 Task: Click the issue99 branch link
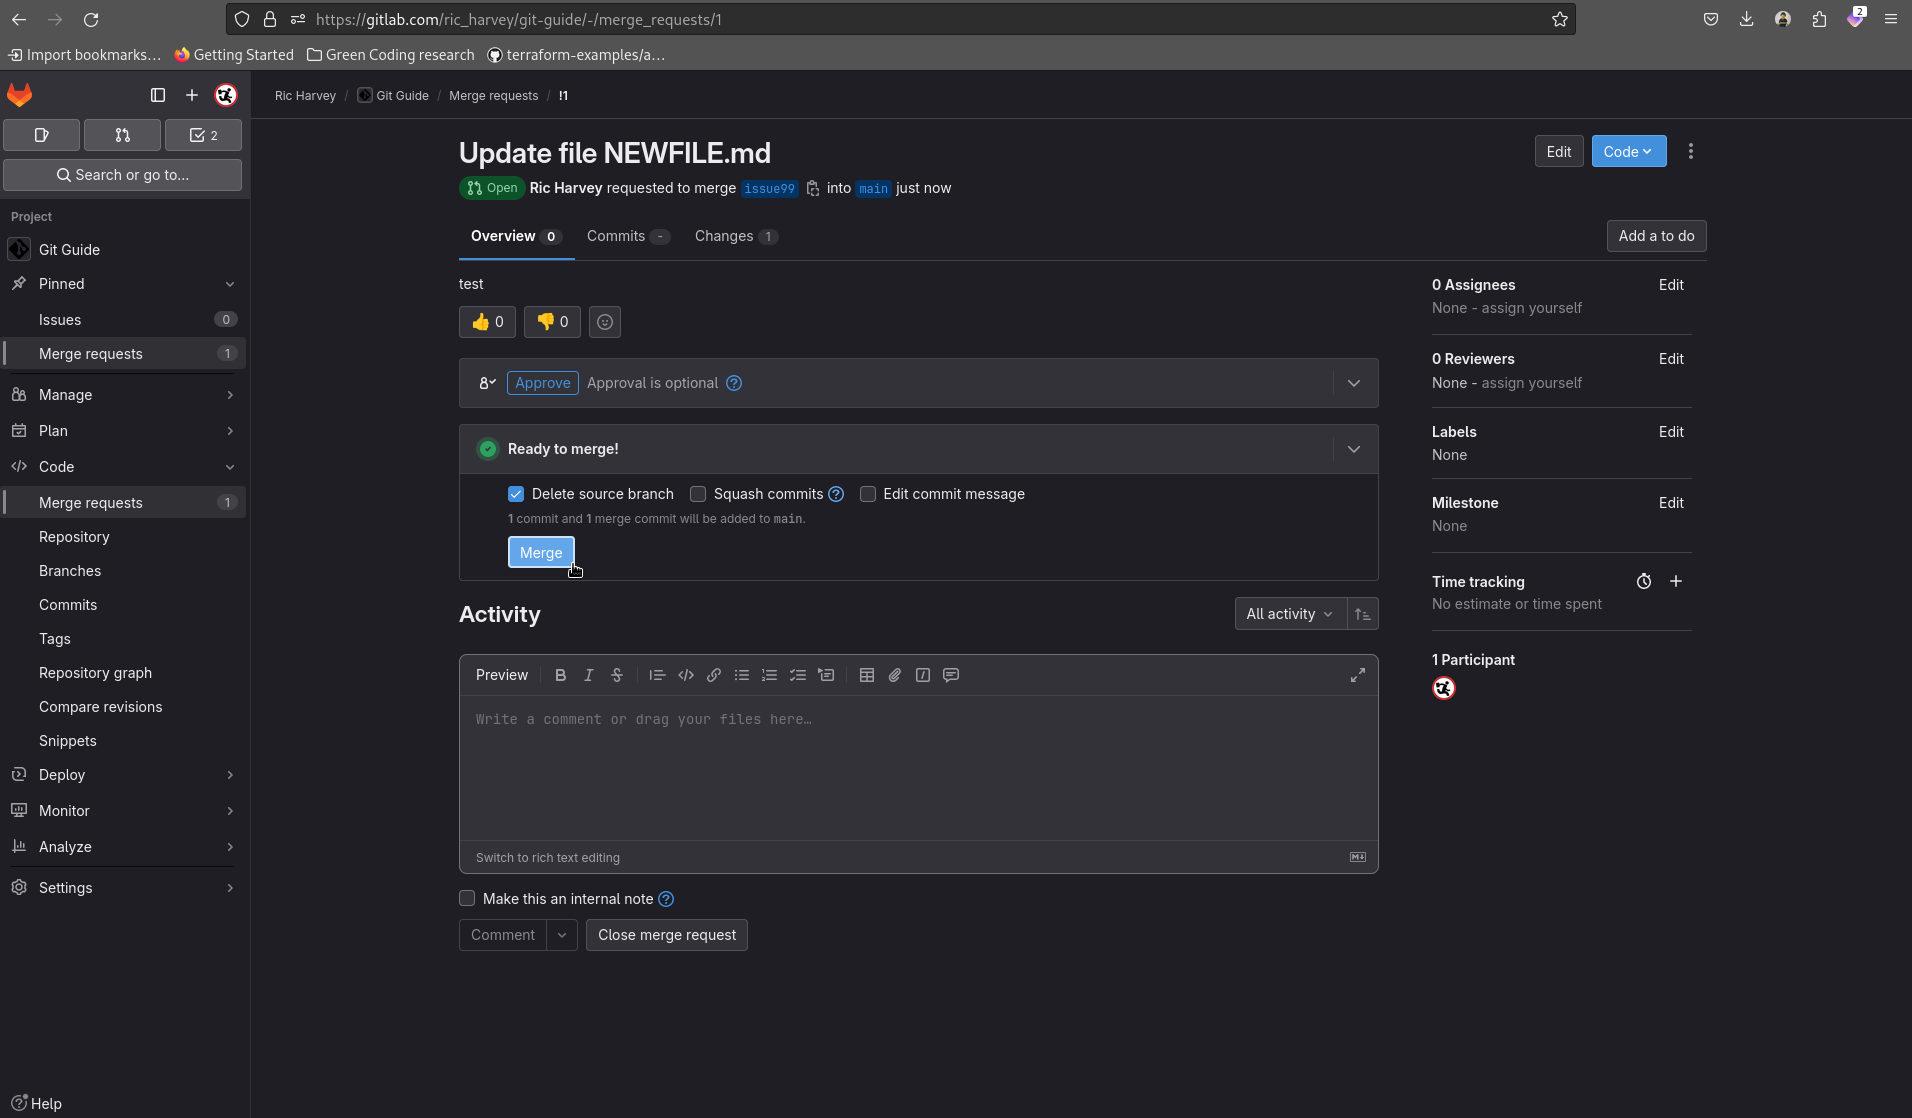click(769, 188)
